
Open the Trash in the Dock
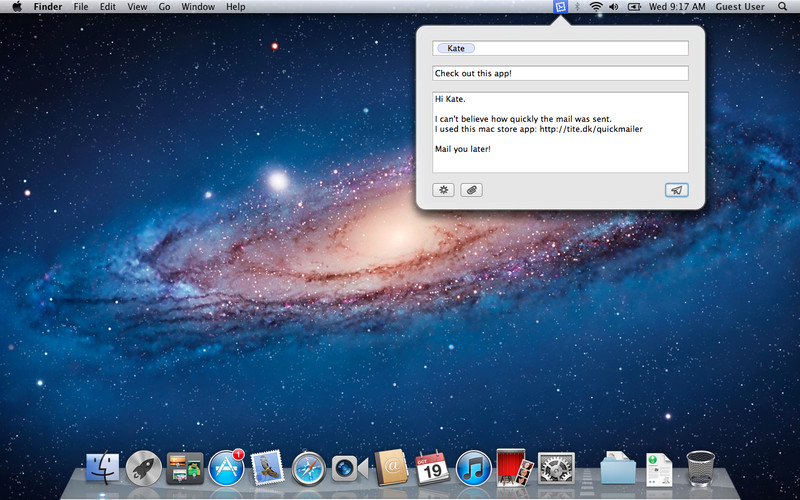coord(700,467)
